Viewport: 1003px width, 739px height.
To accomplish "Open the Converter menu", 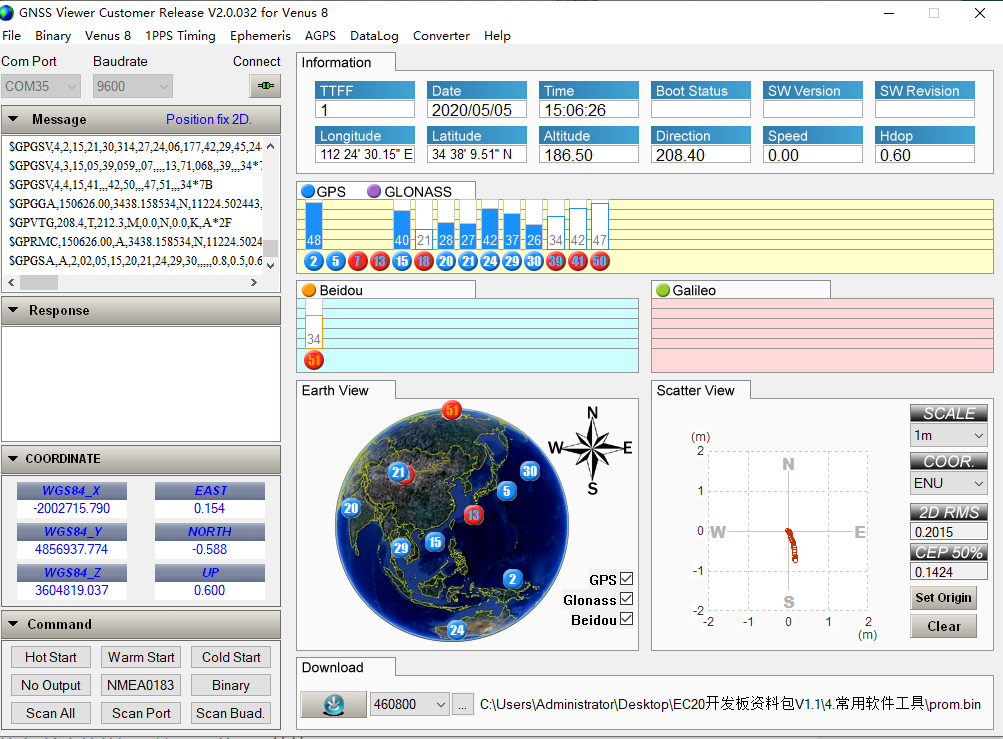I will point(441,36).
